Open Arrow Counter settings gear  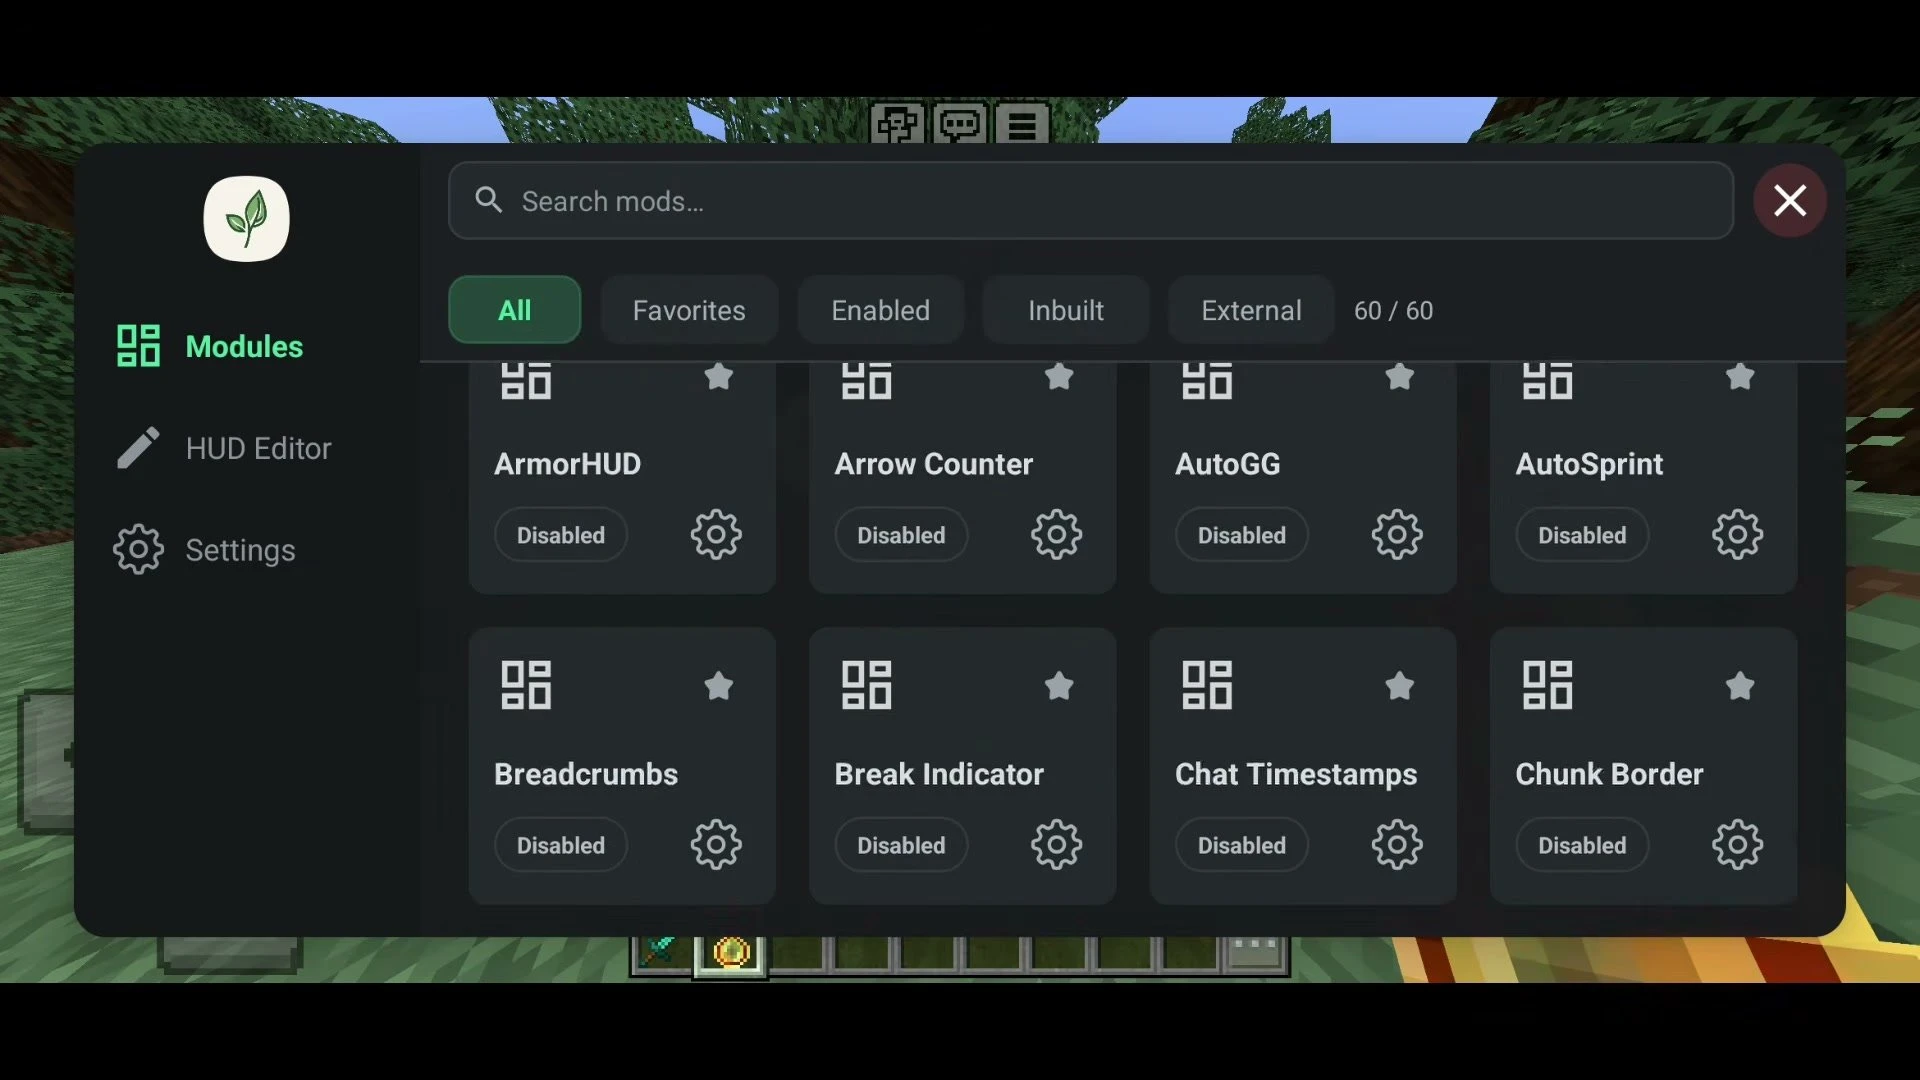point(1057,535)
